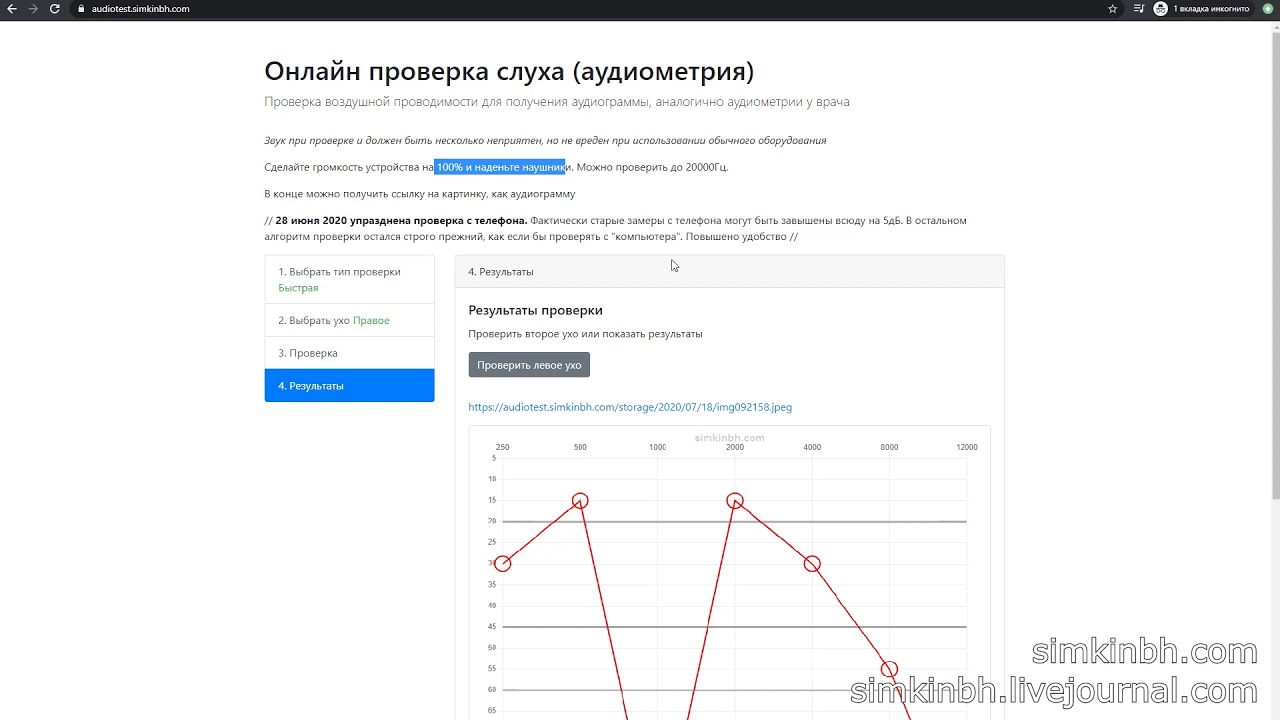Click the 1000 frequency axis label

point(657,447)
